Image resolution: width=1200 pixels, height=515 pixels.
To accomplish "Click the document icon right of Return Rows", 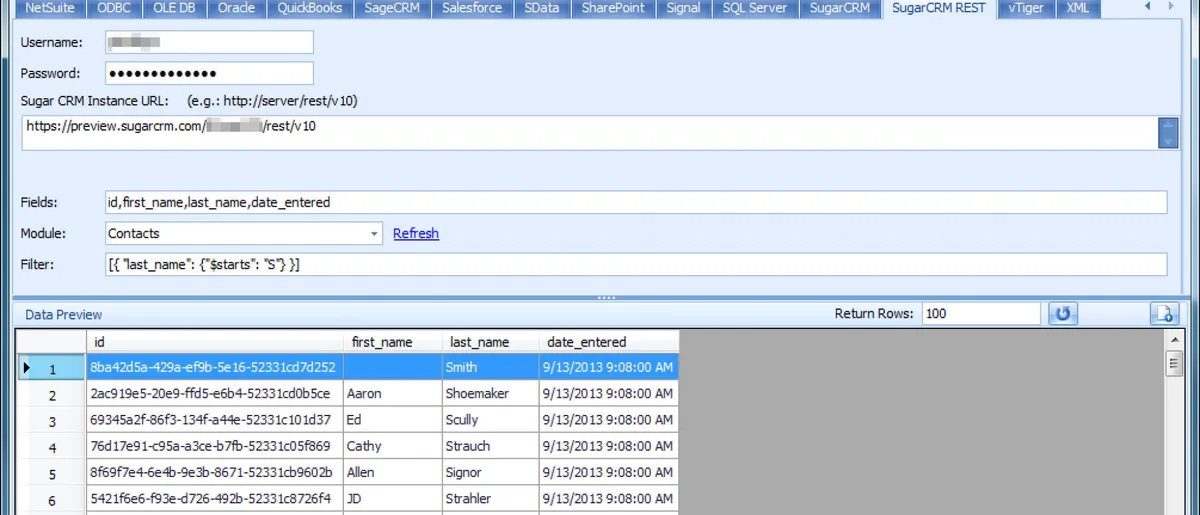I will click(1164, 314).
